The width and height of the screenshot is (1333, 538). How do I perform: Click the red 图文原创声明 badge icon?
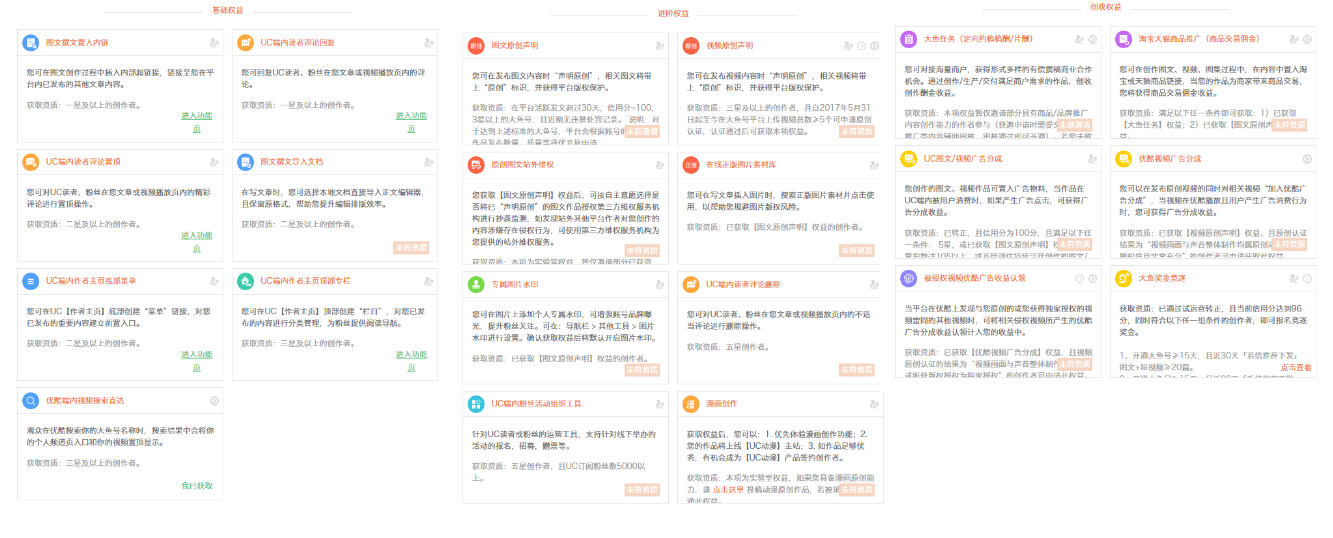(476, 46)
